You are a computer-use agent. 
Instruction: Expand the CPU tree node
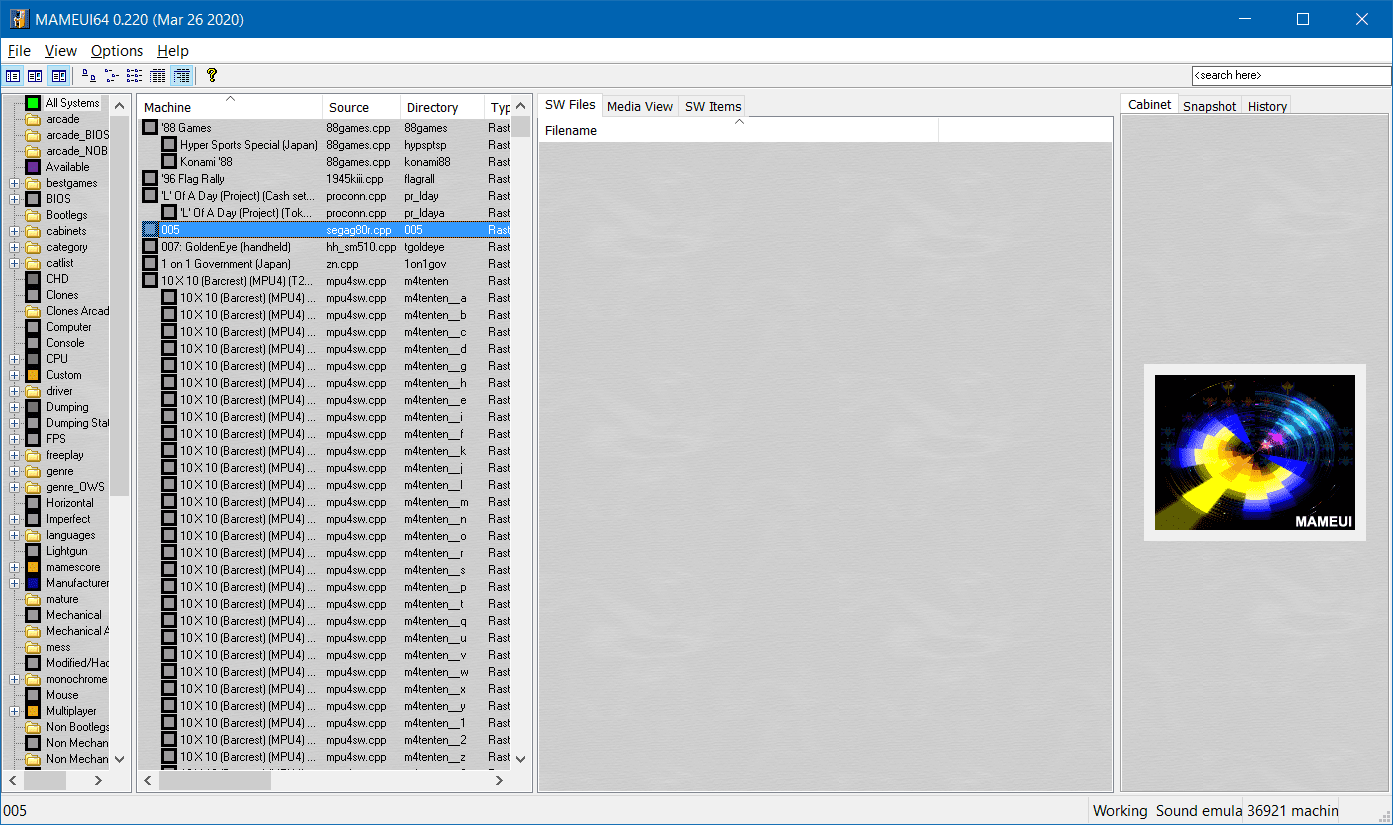point(14,359)
